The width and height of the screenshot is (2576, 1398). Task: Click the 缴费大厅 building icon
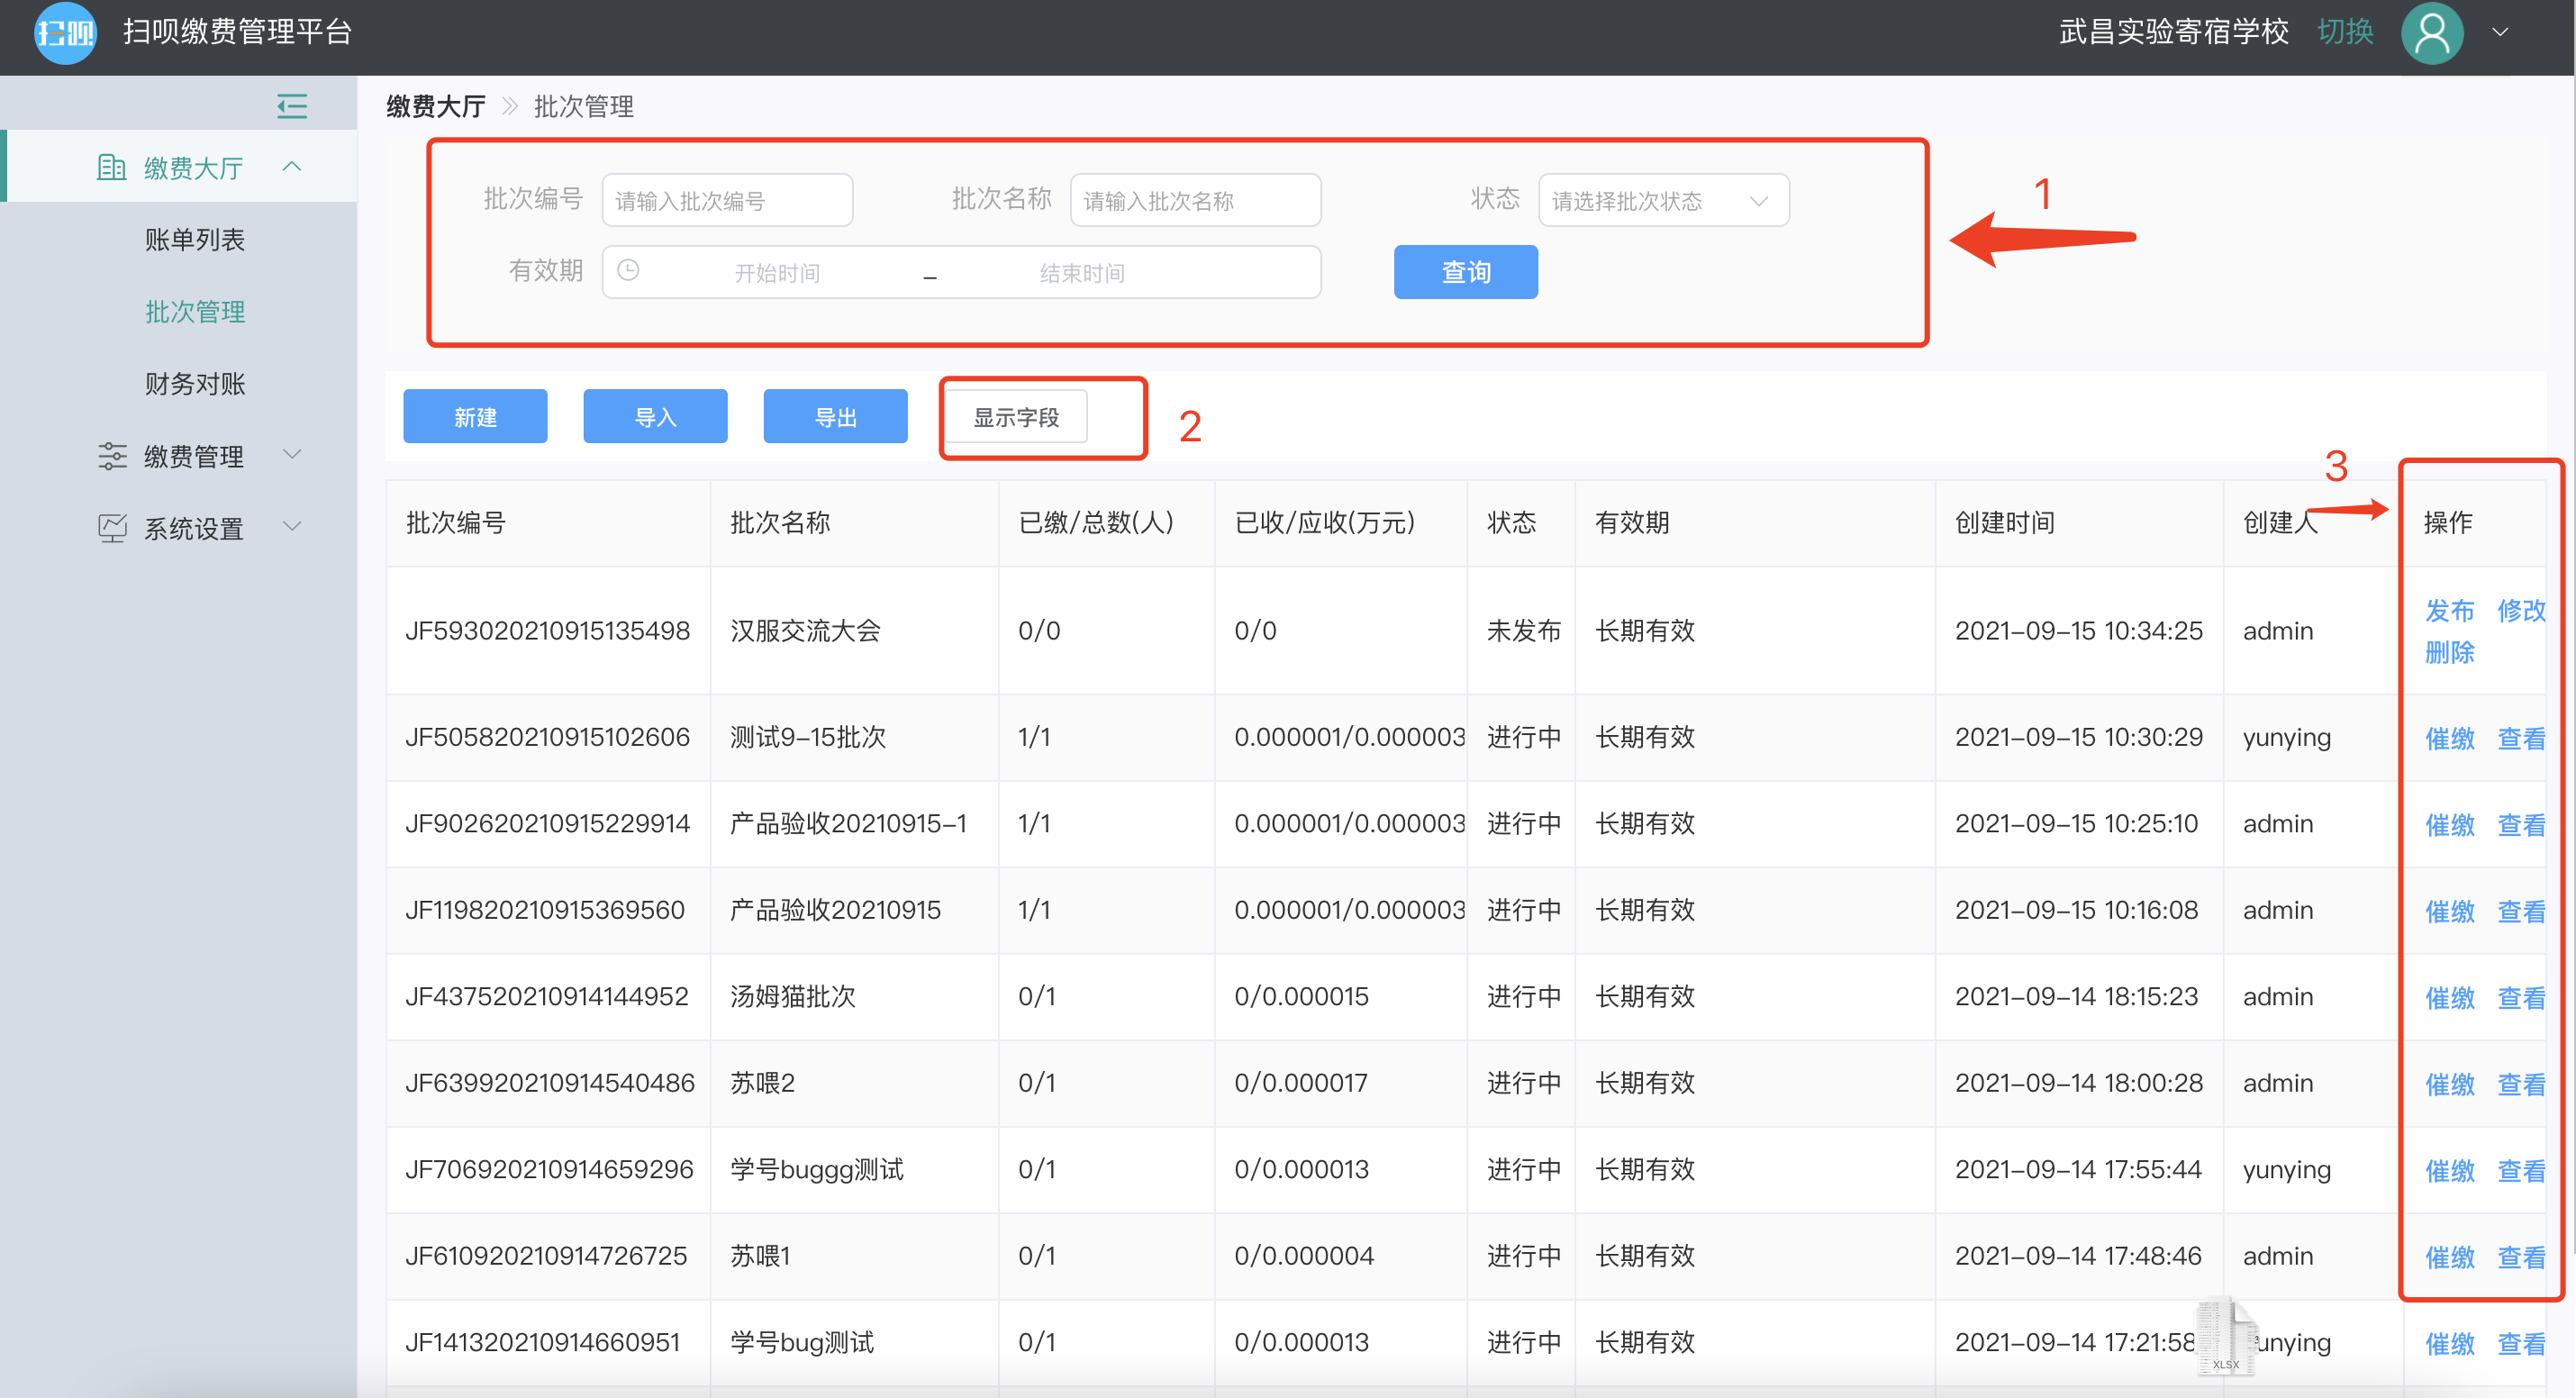(111, 167)
